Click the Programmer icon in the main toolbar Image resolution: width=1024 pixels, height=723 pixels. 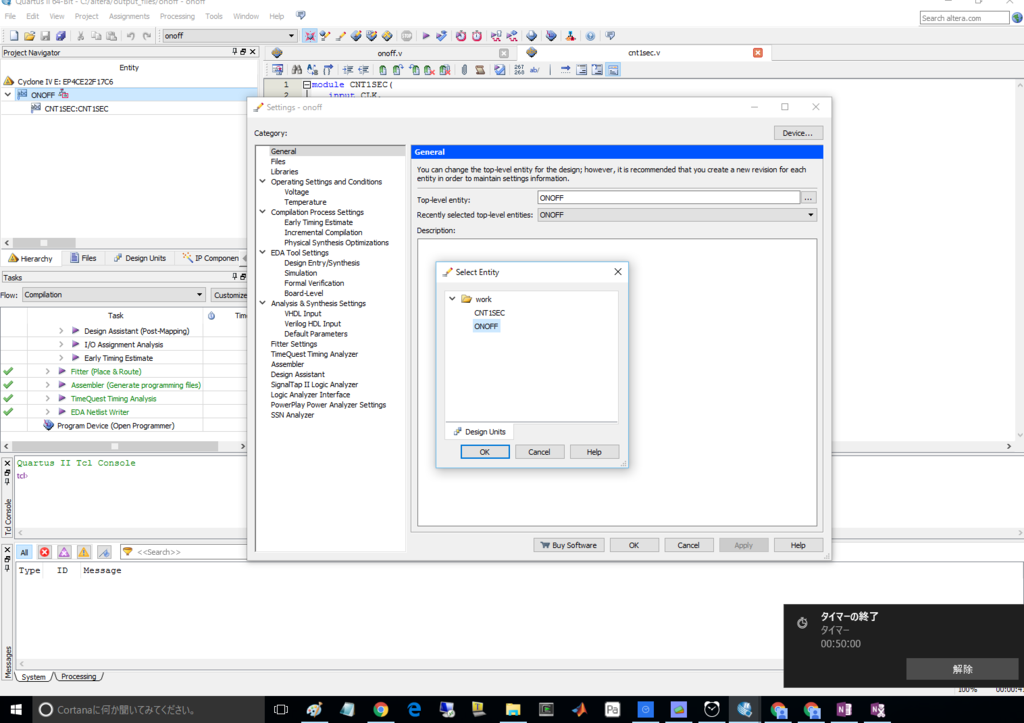pos(551,36)
